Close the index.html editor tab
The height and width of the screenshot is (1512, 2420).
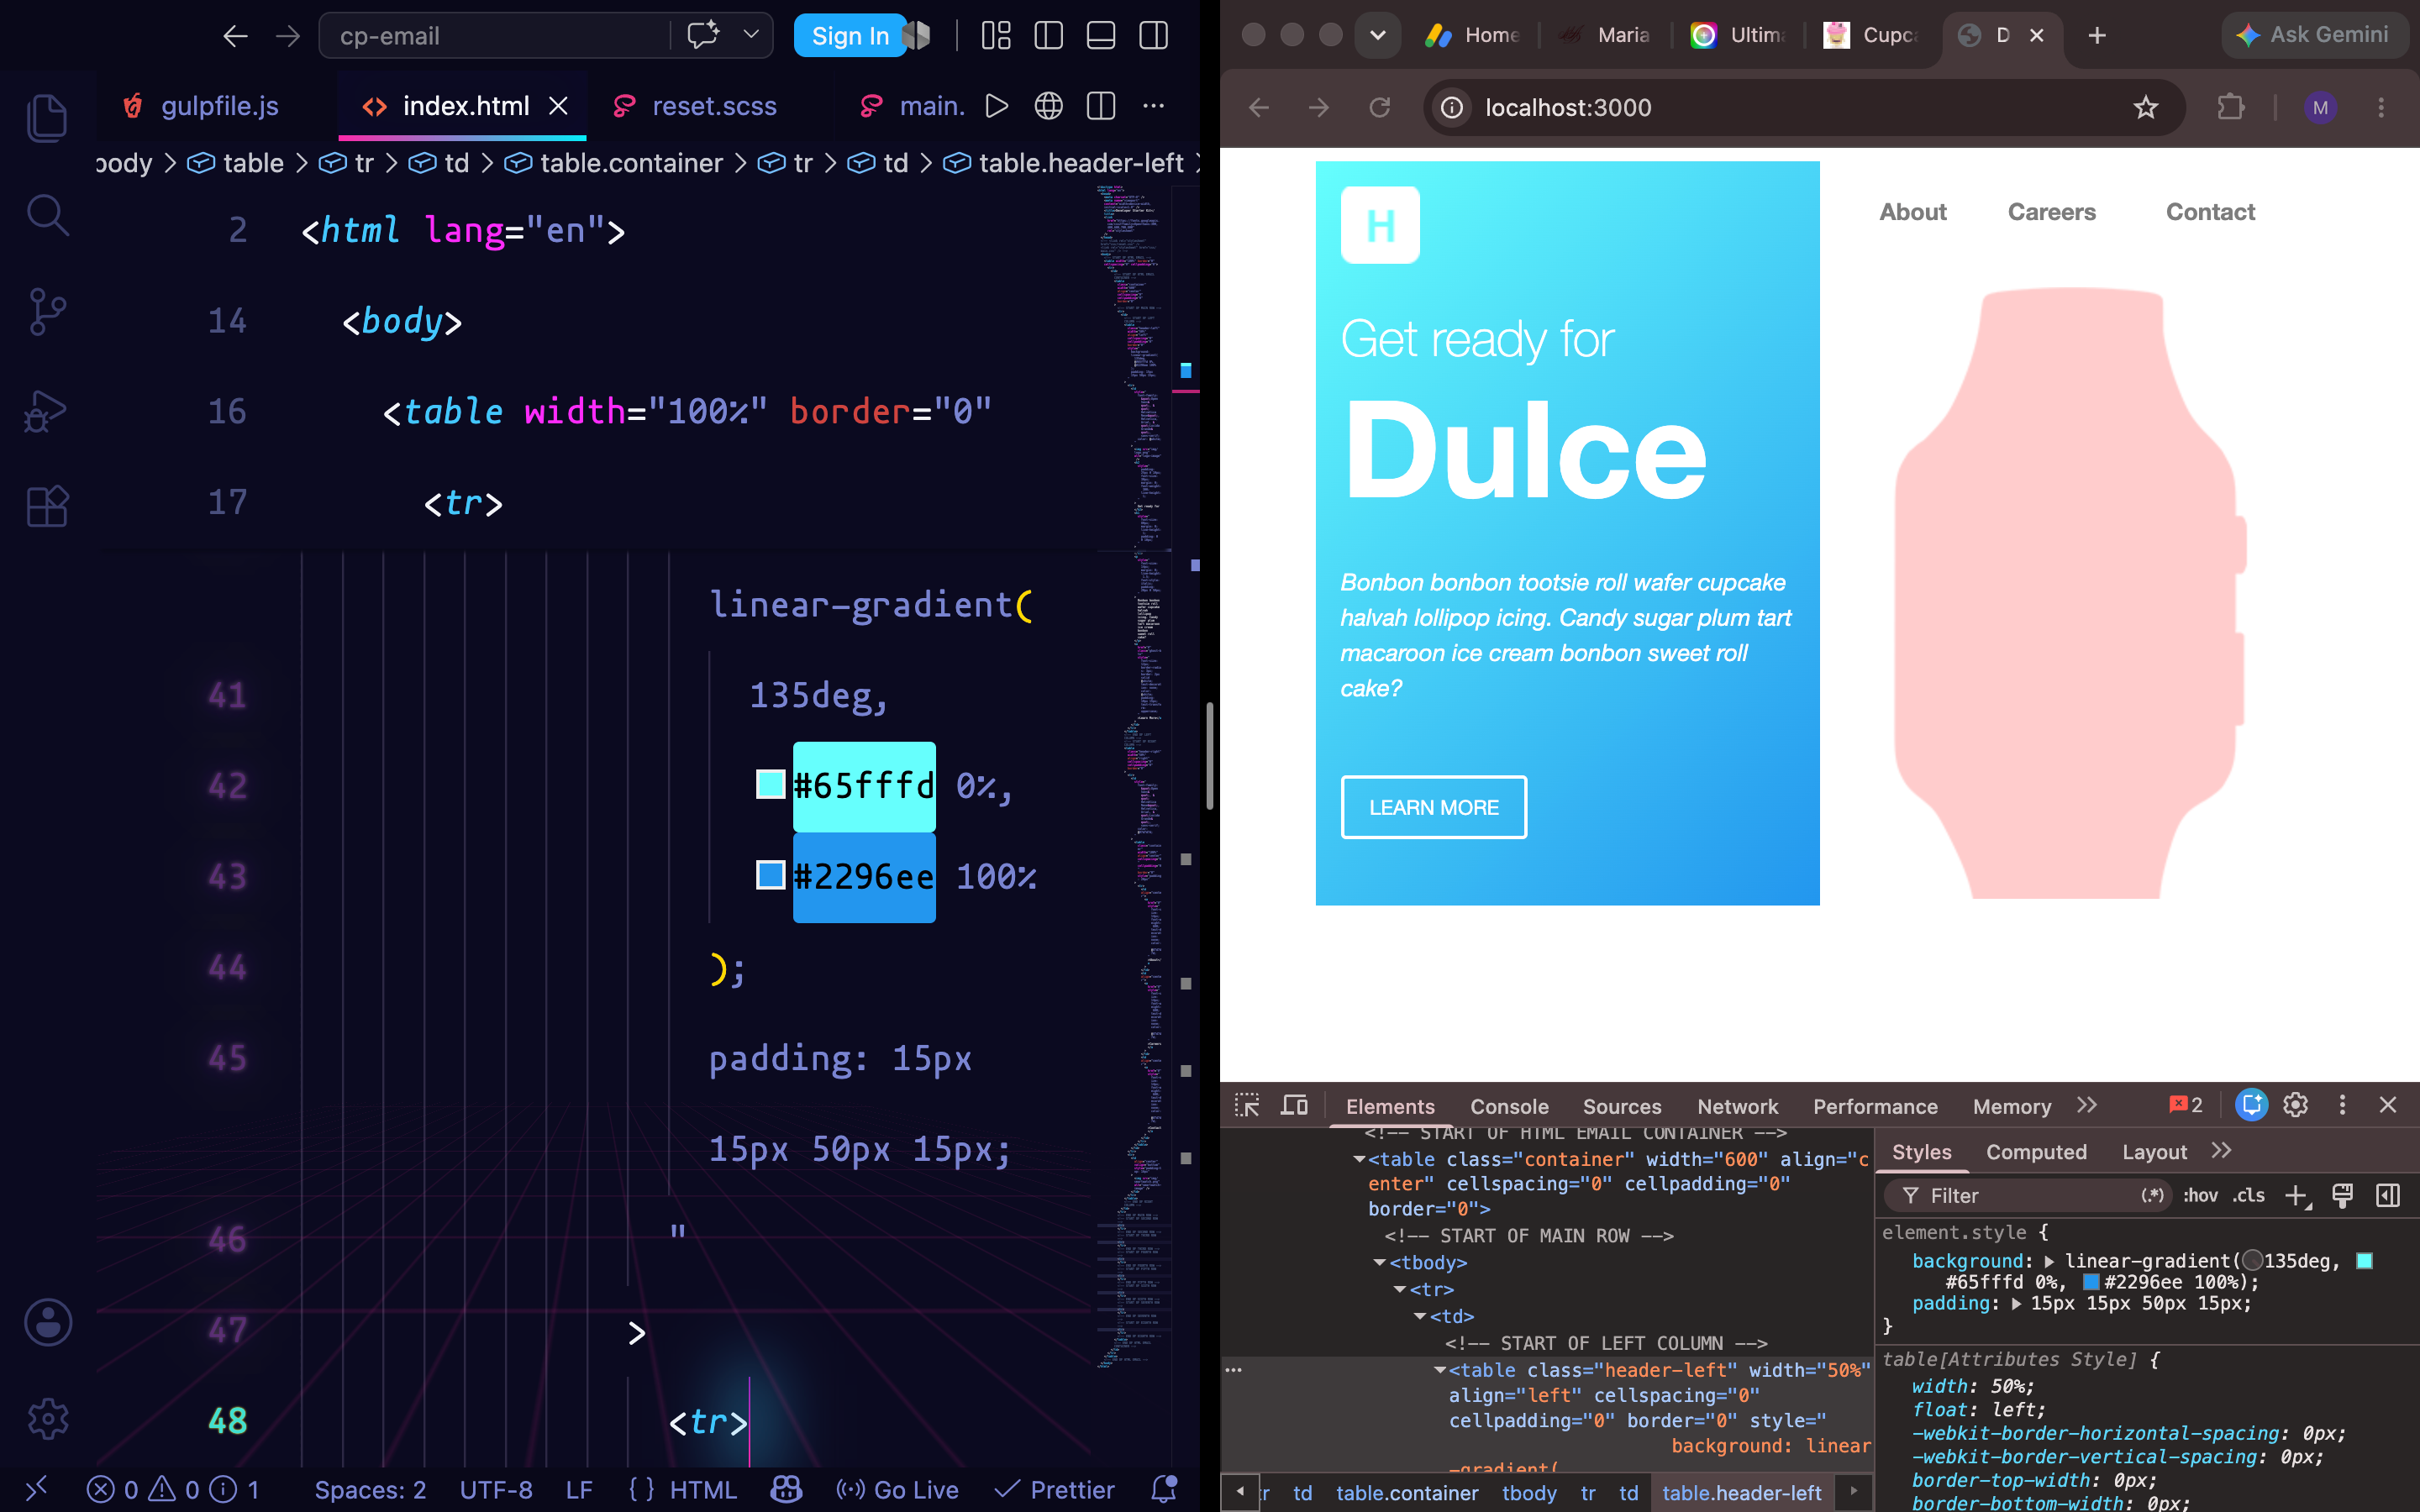point(558,106)
